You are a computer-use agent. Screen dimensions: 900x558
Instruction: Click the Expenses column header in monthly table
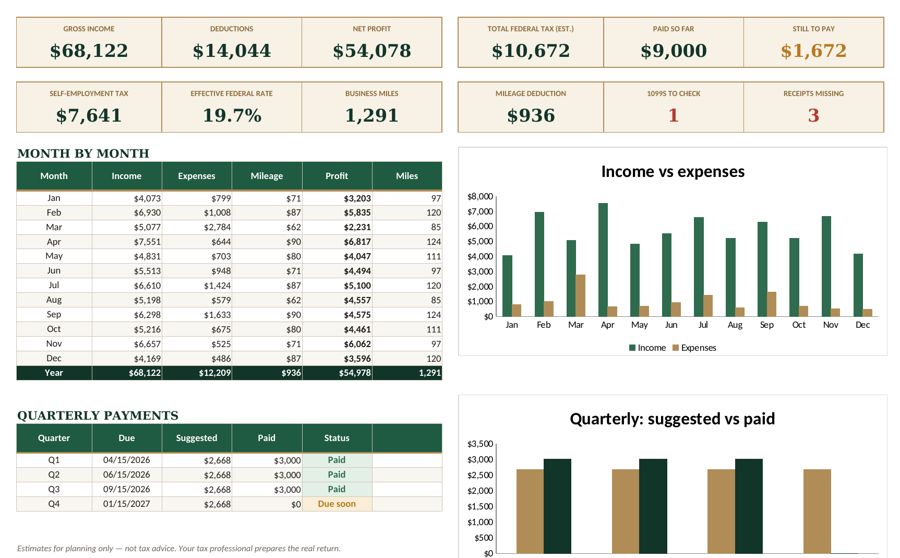(x=196, y=176)
